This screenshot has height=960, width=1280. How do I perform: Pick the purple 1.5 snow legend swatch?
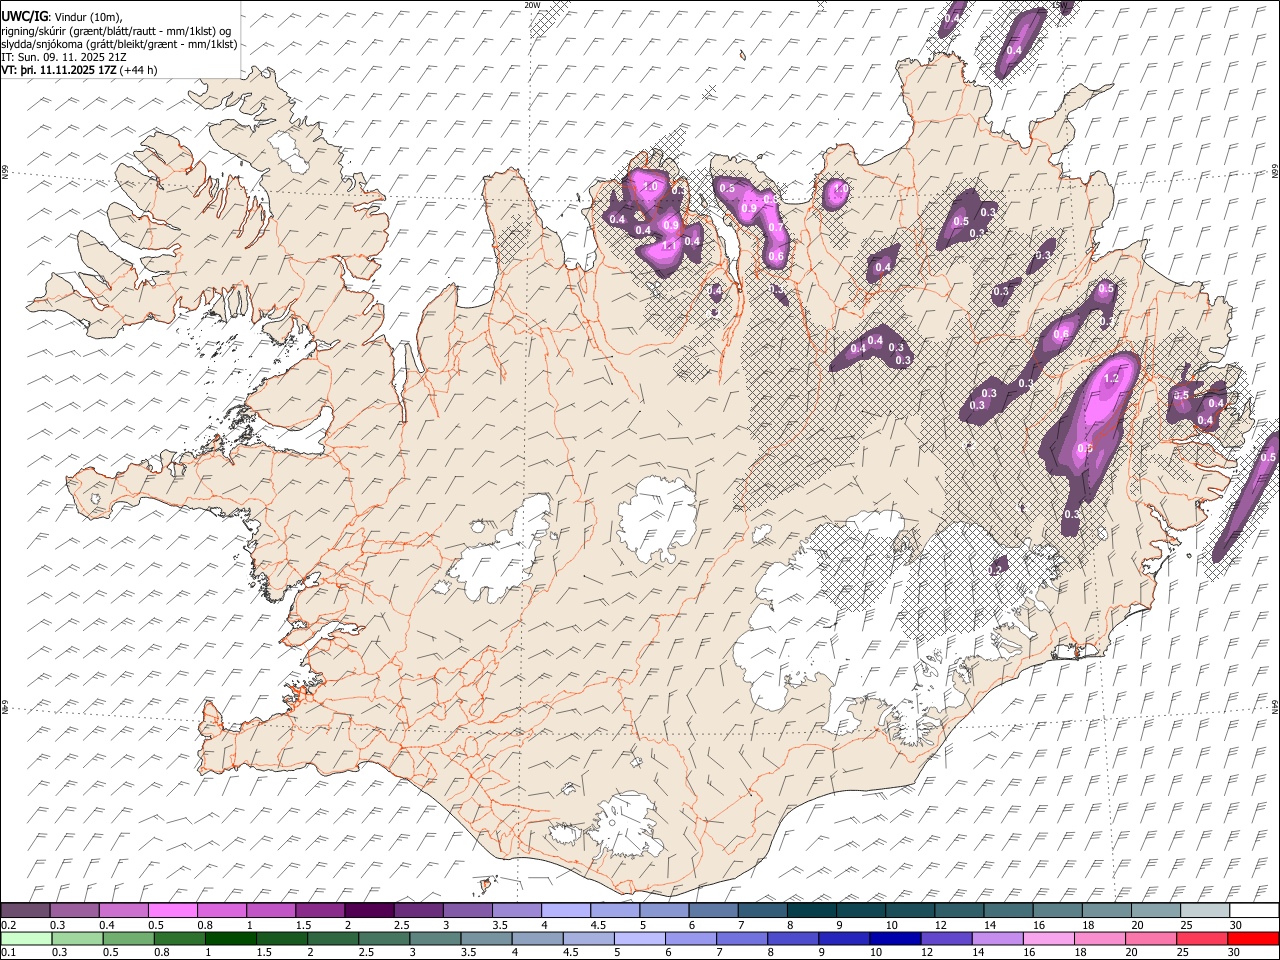click(x=320, y=910)
